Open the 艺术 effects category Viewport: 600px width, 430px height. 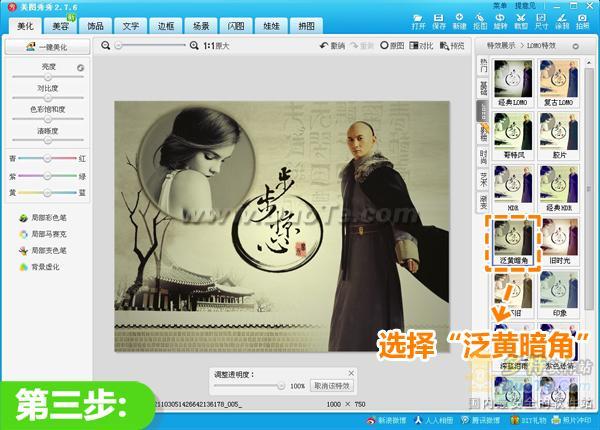[x=483, y=180]
